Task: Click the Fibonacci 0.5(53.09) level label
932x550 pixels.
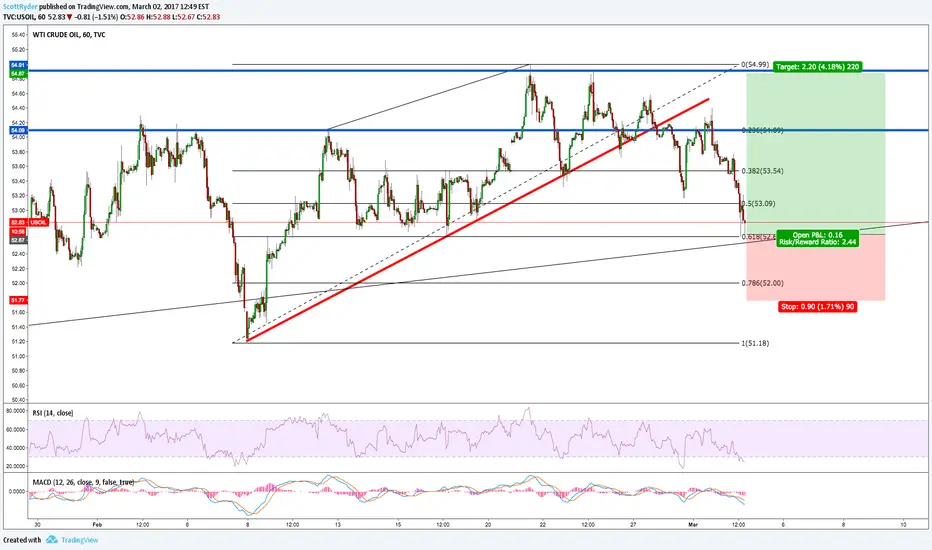Action: [758, 203]
